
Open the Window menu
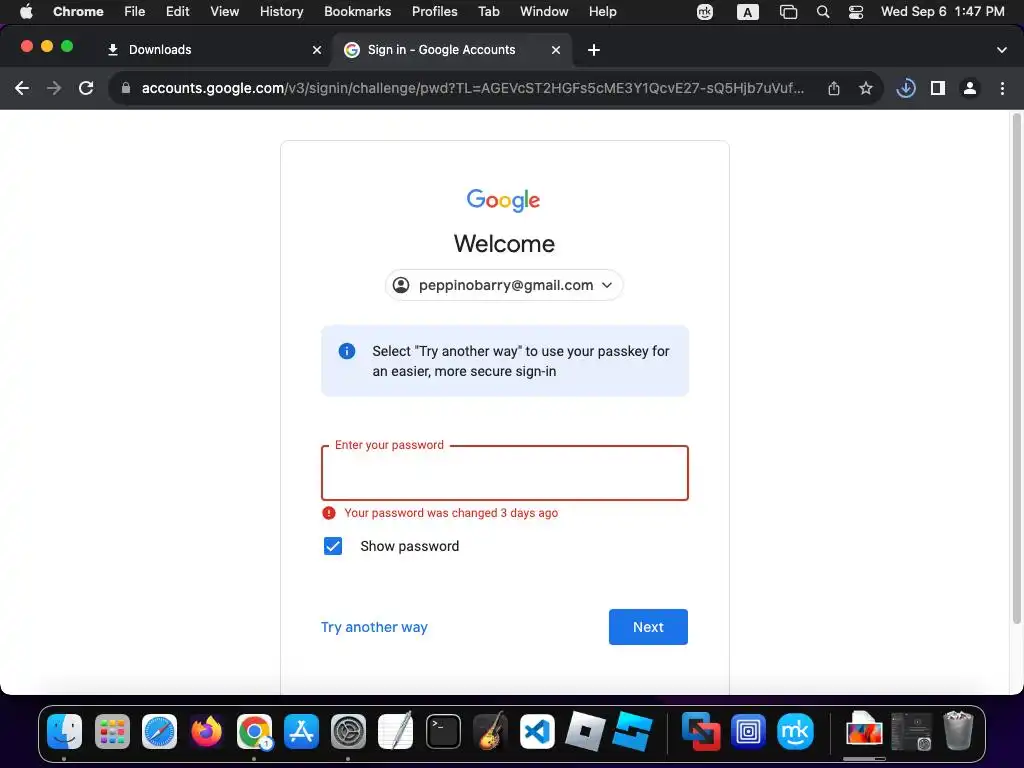[544, 11]
